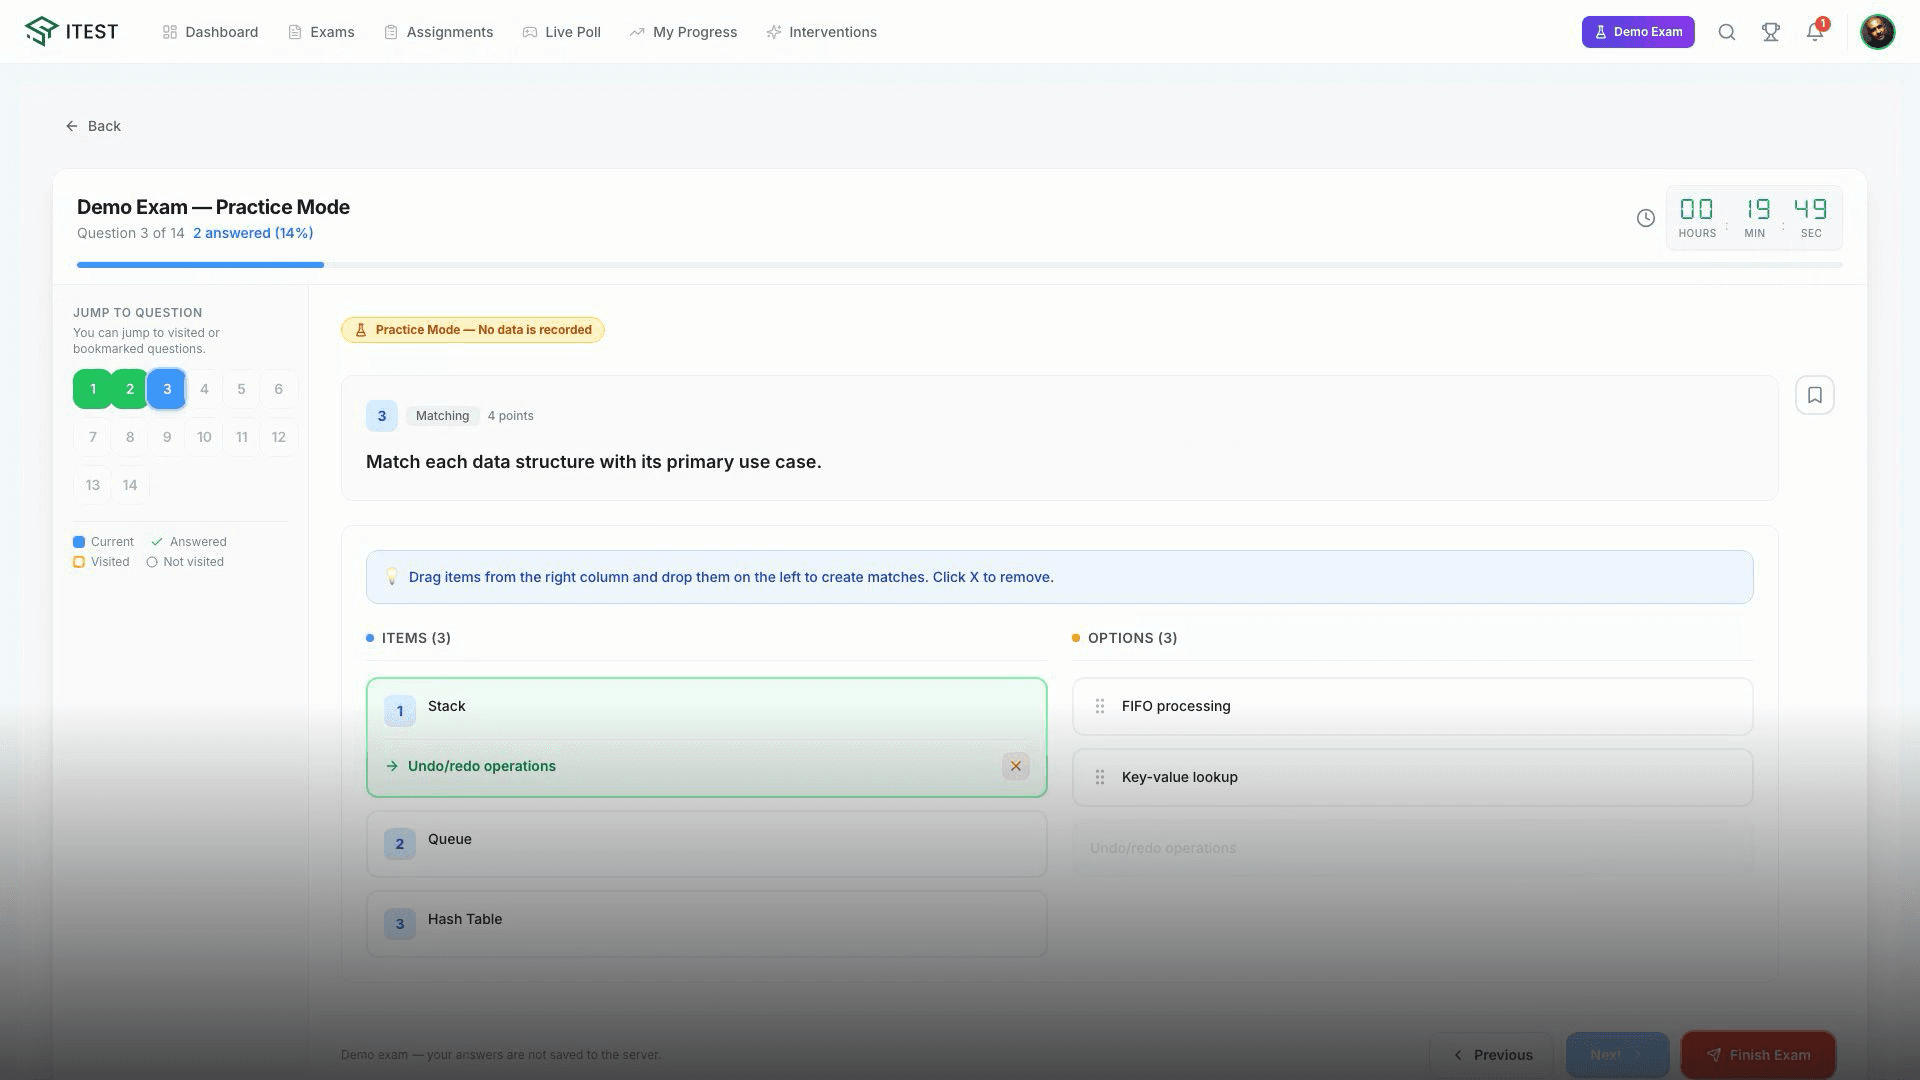Image resolution: width=1920 pixels, height=1080 pixels.
Task: Click the exam progress bar
Action: pyautogui.click(x=959, y=265)
